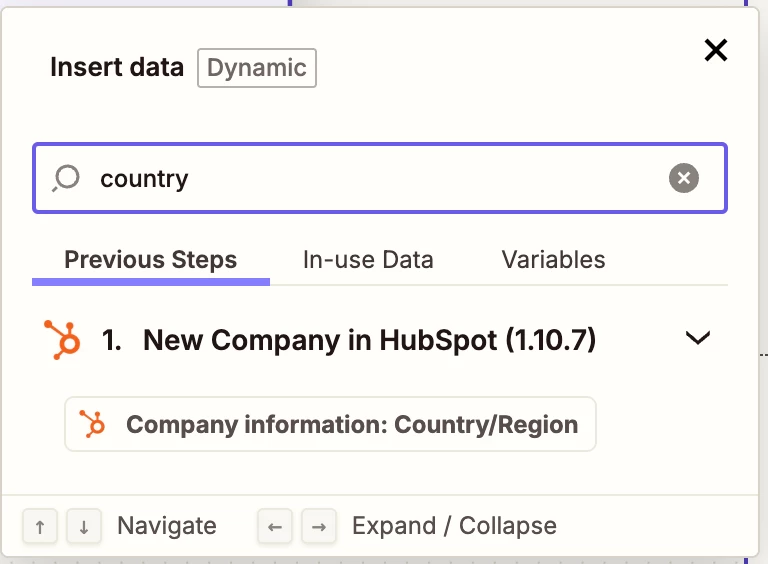Focus the country search field
Viewport: 768px width, 564px height.
(x=380, y=178)
